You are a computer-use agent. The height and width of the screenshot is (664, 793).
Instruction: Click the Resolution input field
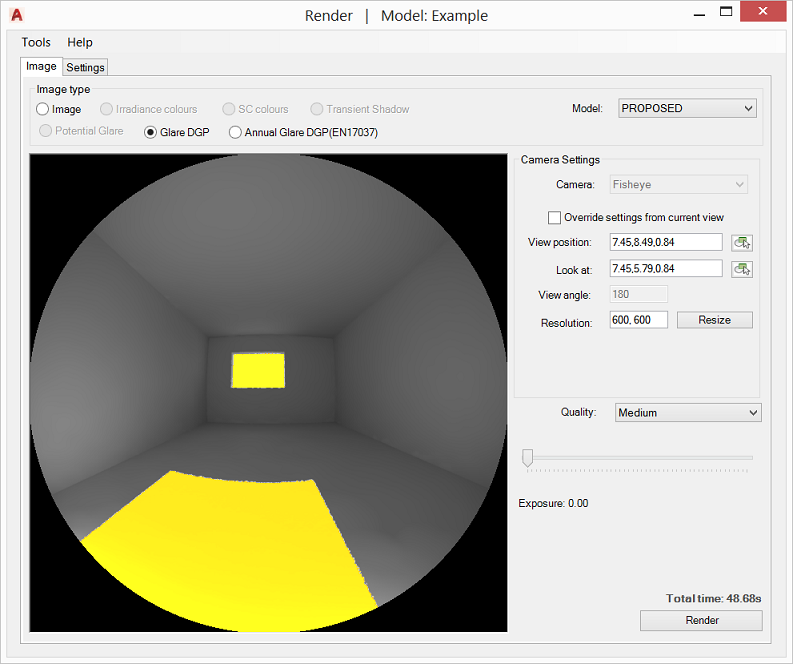pyautogui.click(x=638, y=321)
